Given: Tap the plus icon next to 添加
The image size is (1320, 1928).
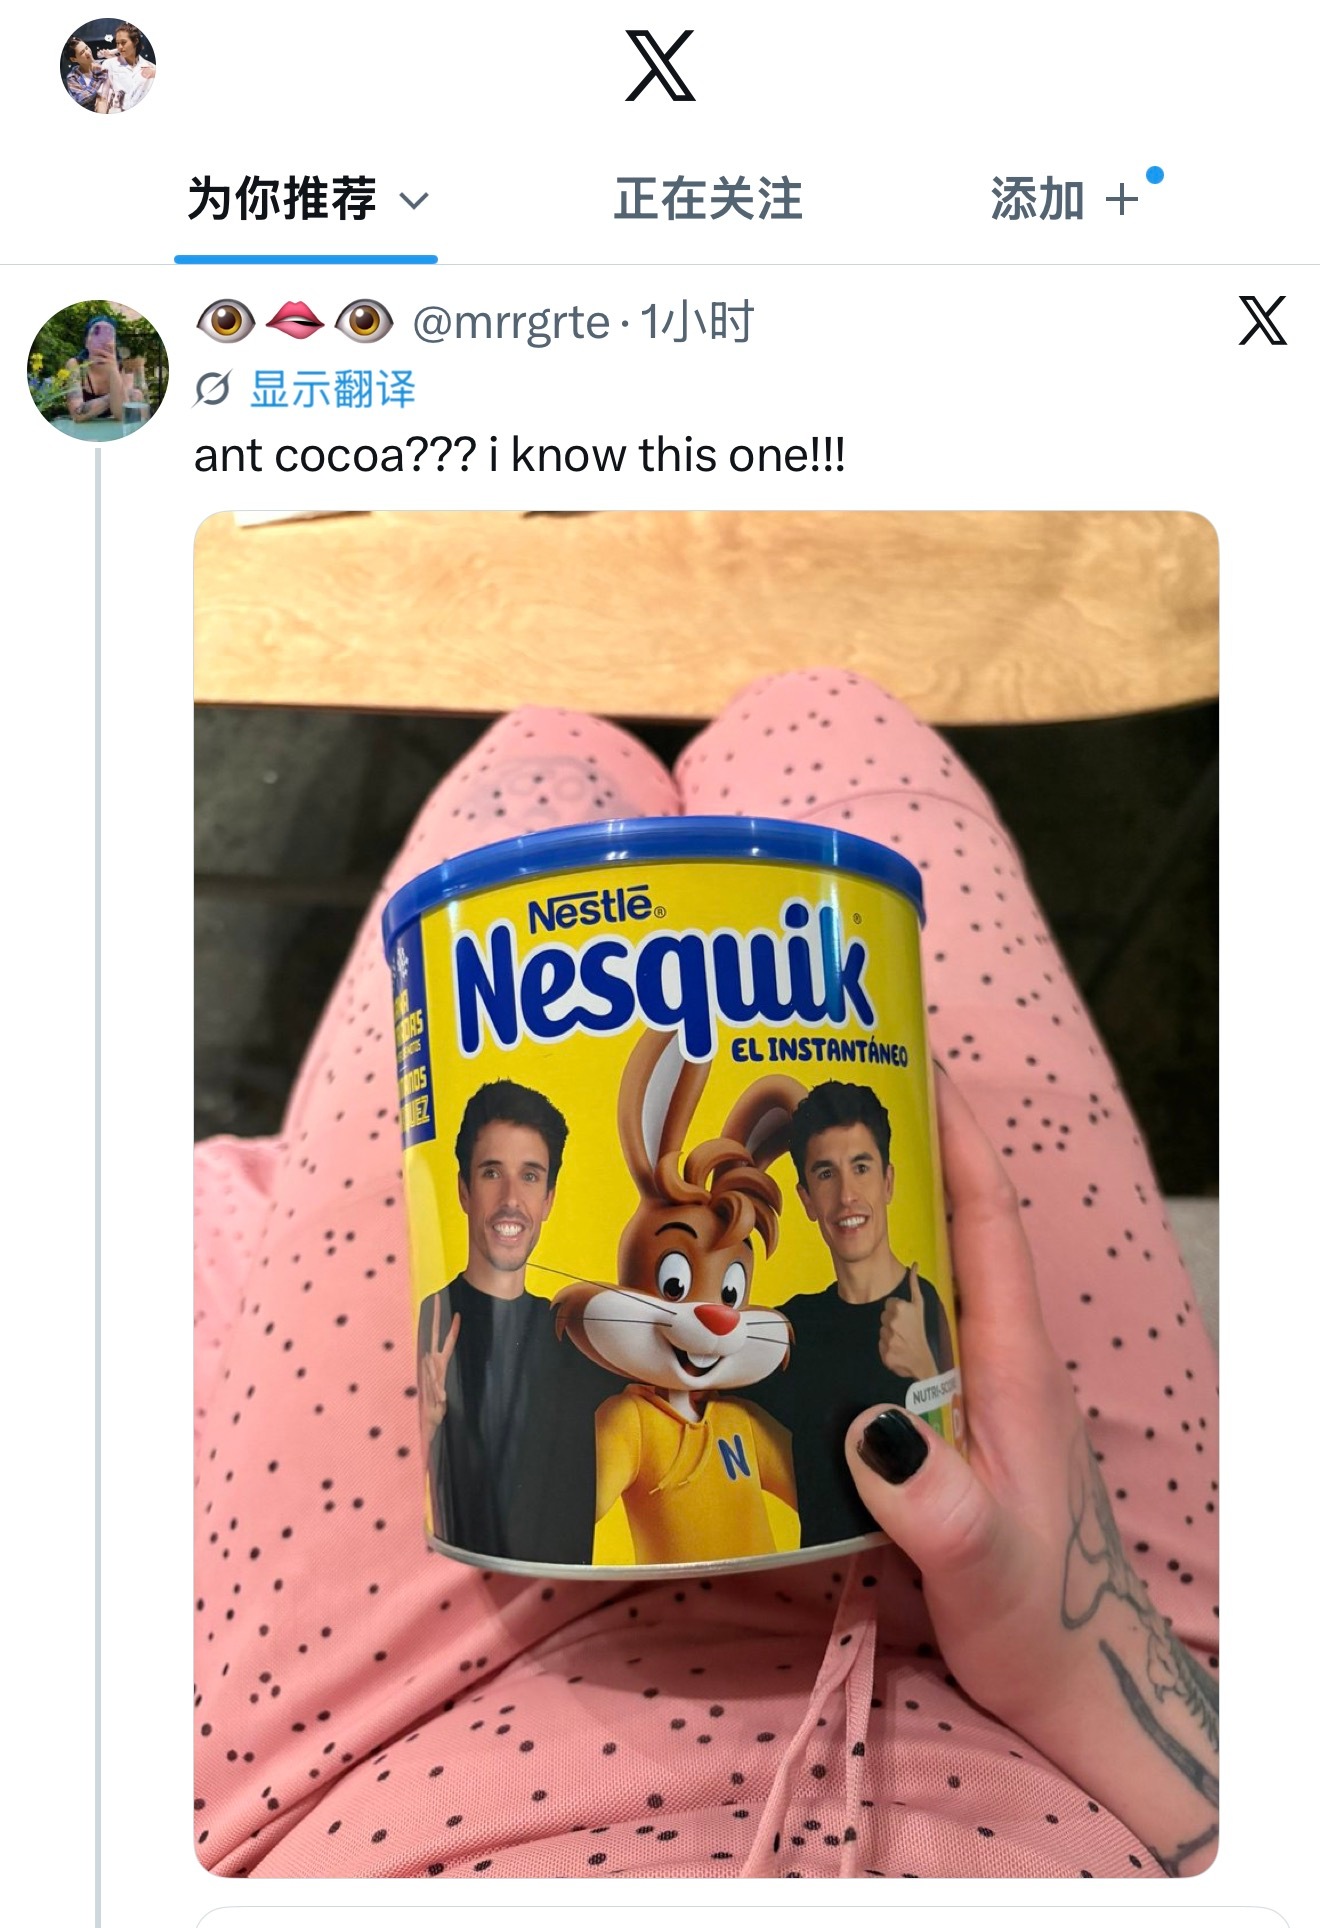Looking at the screenshot, I should point(1122,199).
